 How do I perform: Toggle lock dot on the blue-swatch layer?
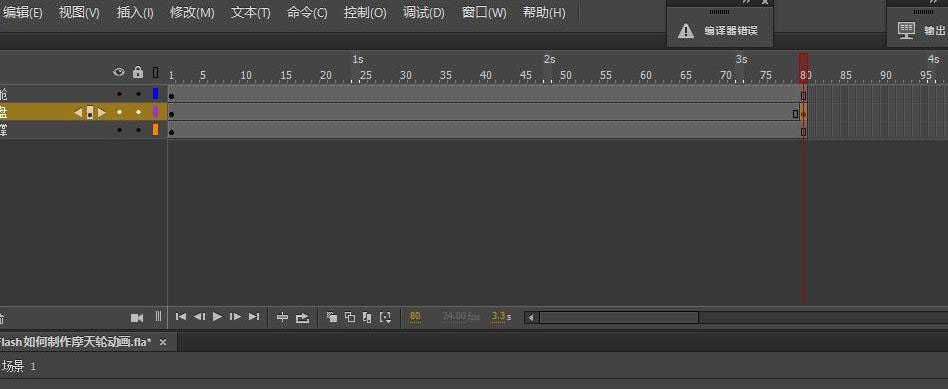[x=138, y=94]
